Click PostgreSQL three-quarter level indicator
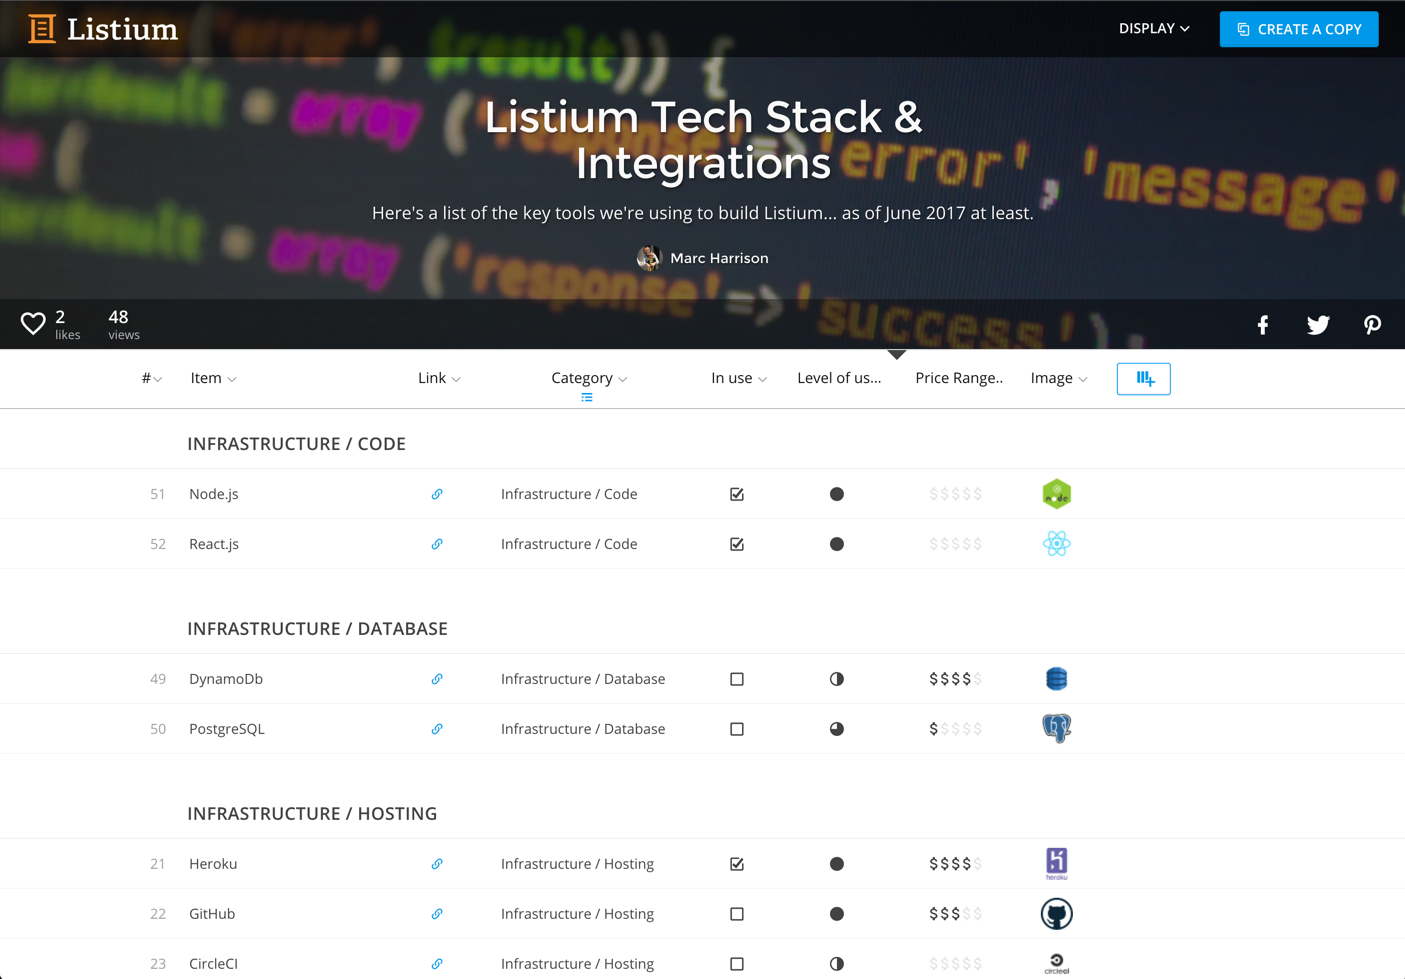Viewport: 1405px width, 979px height. 837,729
